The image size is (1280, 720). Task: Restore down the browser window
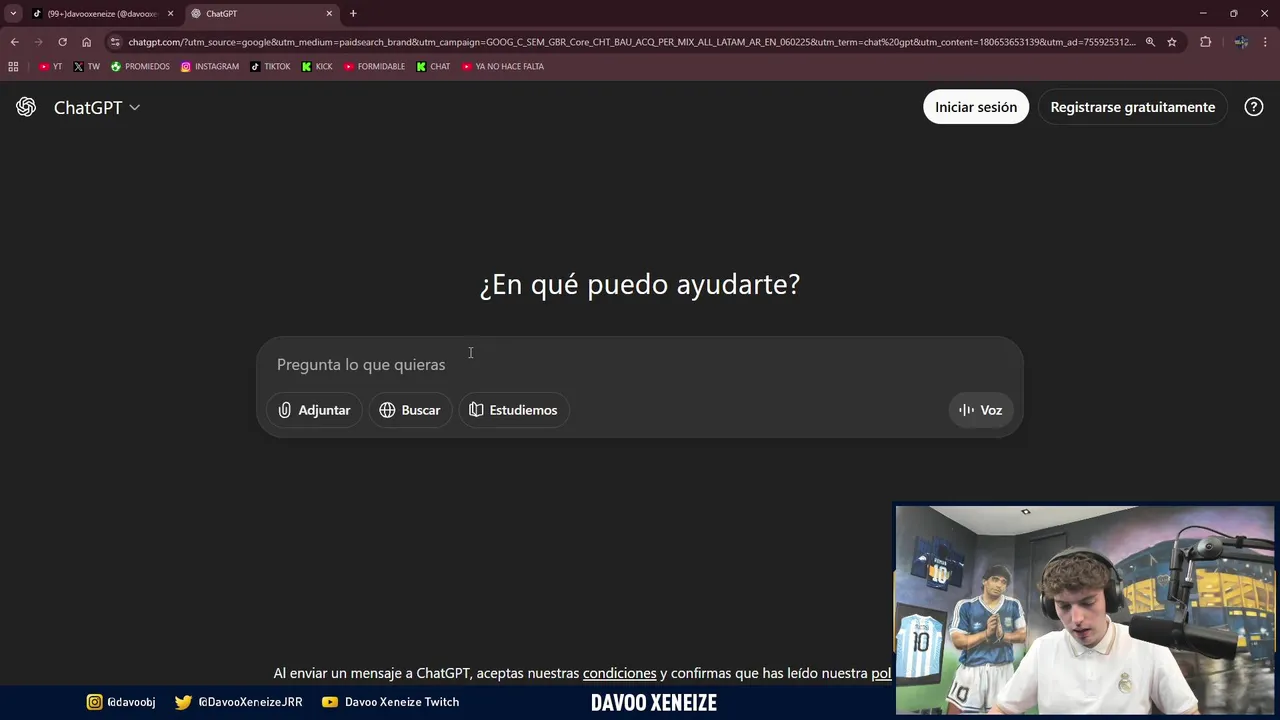(1234, 13)
